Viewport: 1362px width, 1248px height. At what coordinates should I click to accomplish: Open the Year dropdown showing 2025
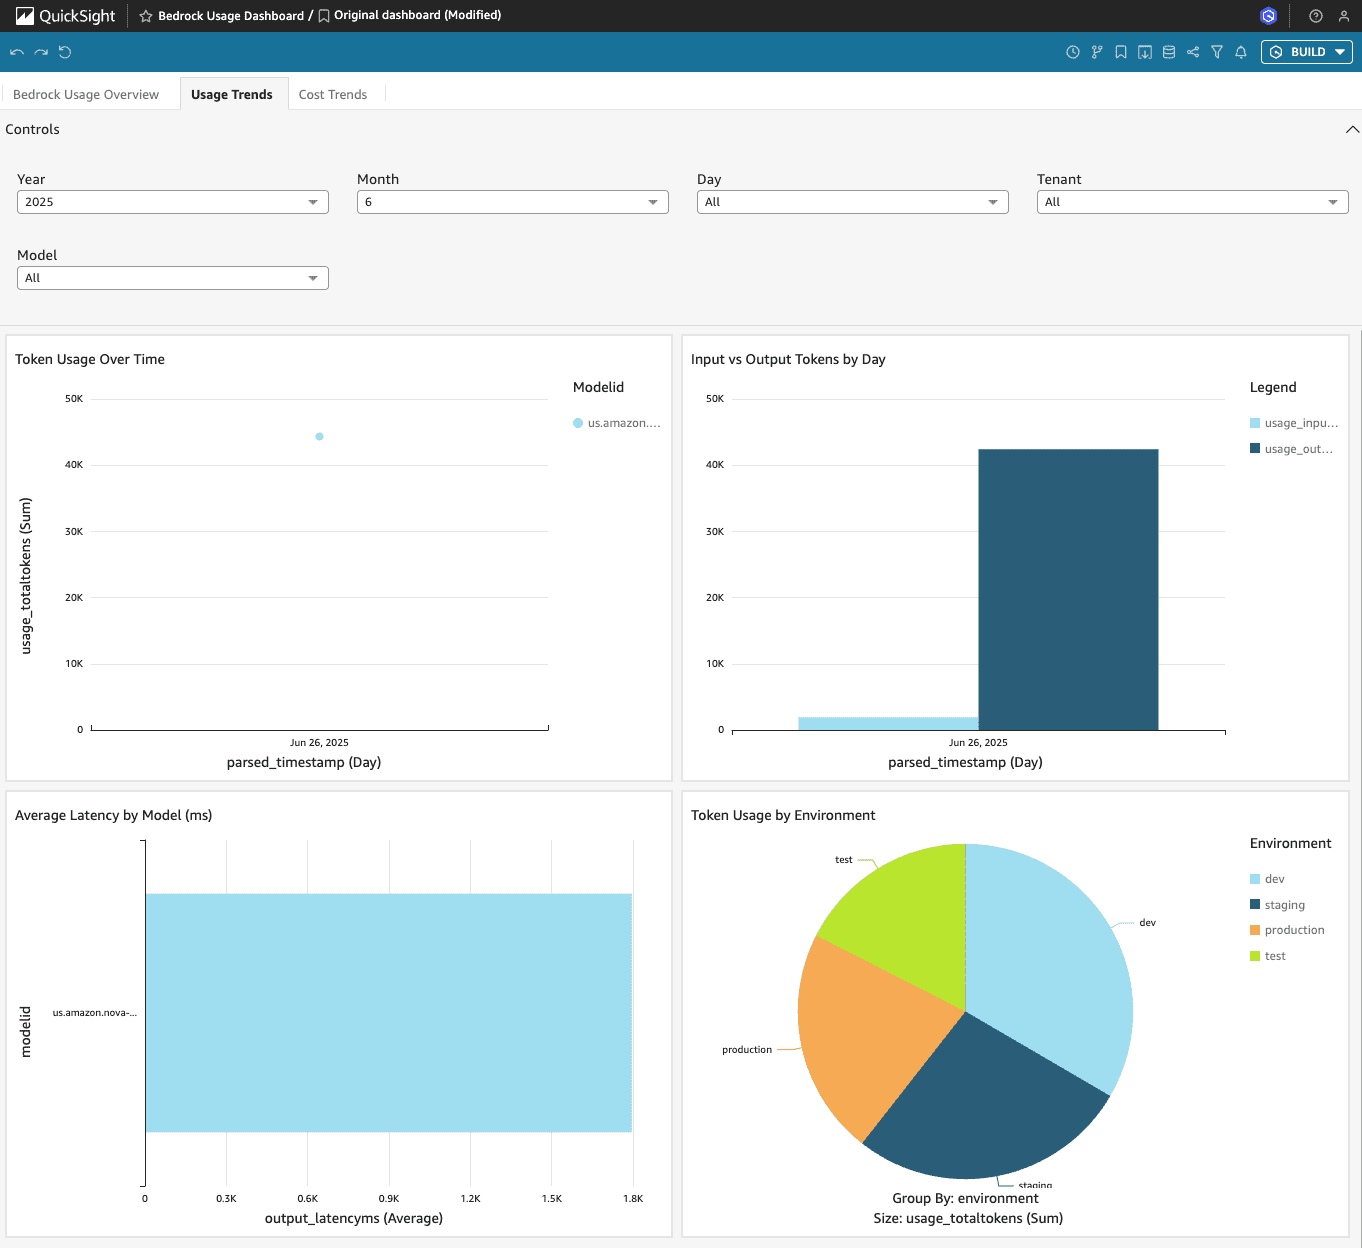(172, 202)
